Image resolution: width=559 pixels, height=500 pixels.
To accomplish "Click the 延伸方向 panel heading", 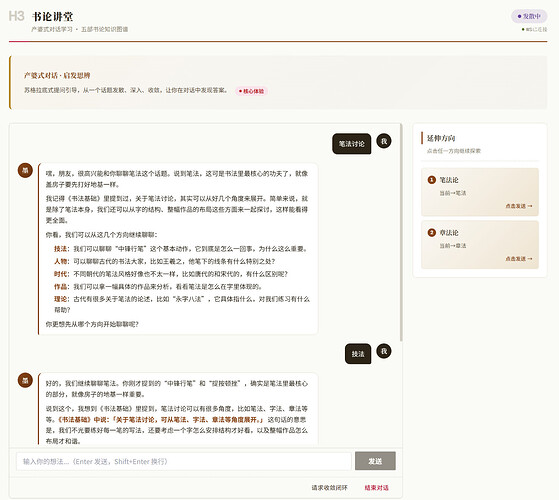I will click(441, 138).
